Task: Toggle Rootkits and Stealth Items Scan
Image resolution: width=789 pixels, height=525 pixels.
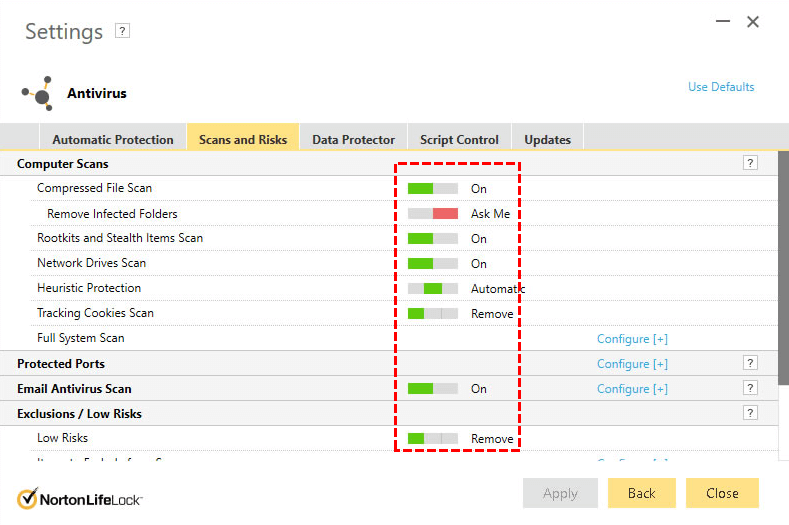Action: click(x=432, y=238)
